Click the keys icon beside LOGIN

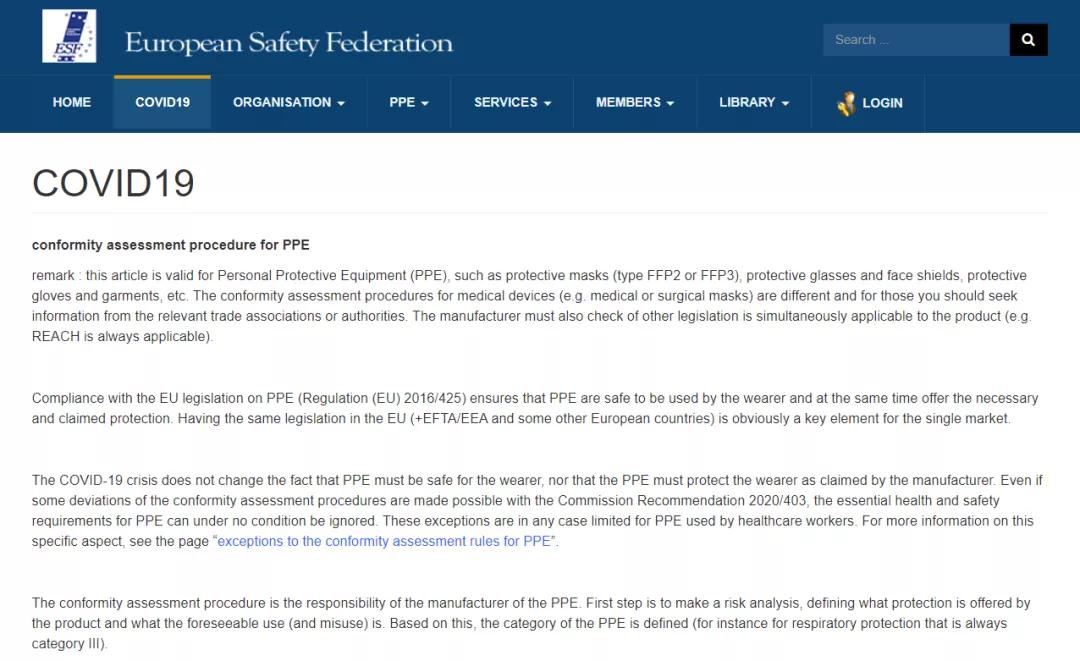[846, 103]
